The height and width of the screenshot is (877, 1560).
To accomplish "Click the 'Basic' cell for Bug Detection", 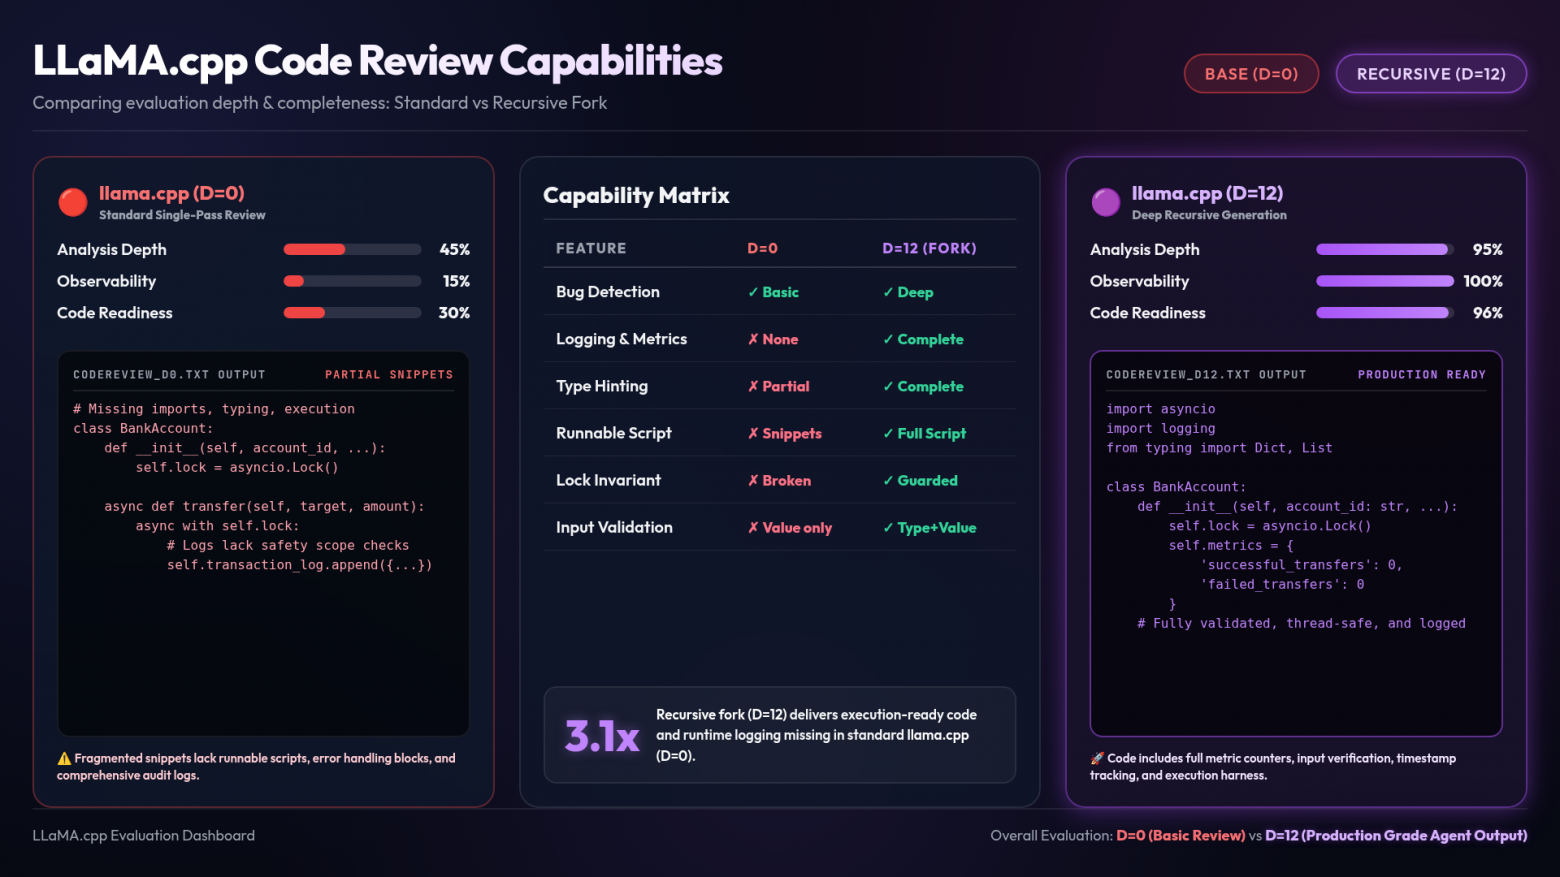I will (773, 292).
